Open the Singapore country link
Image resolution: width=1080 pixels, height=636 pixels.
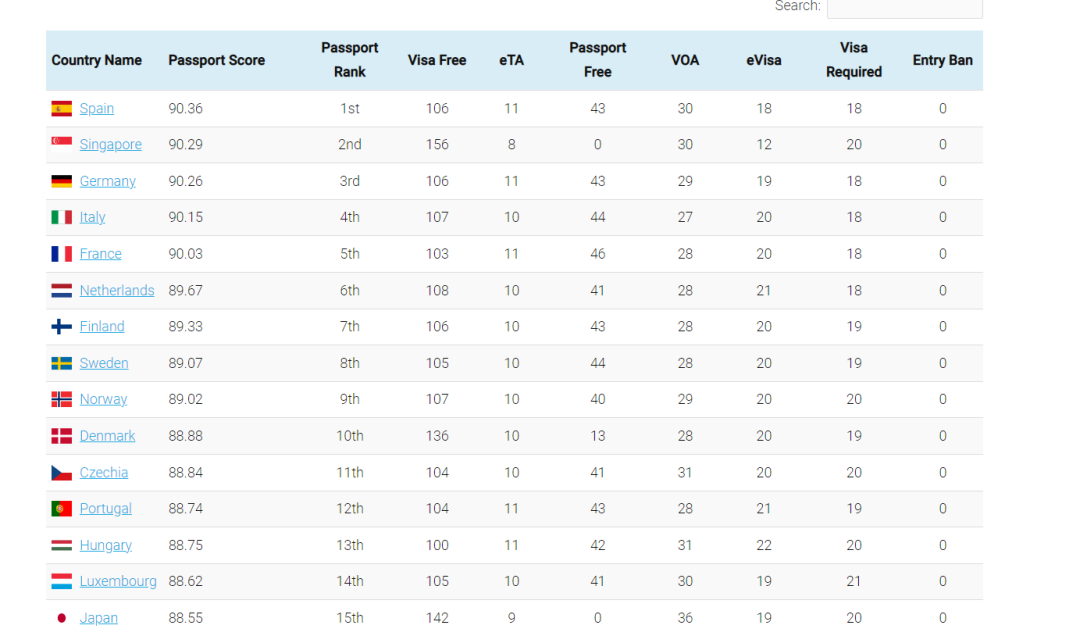point(110,145)
